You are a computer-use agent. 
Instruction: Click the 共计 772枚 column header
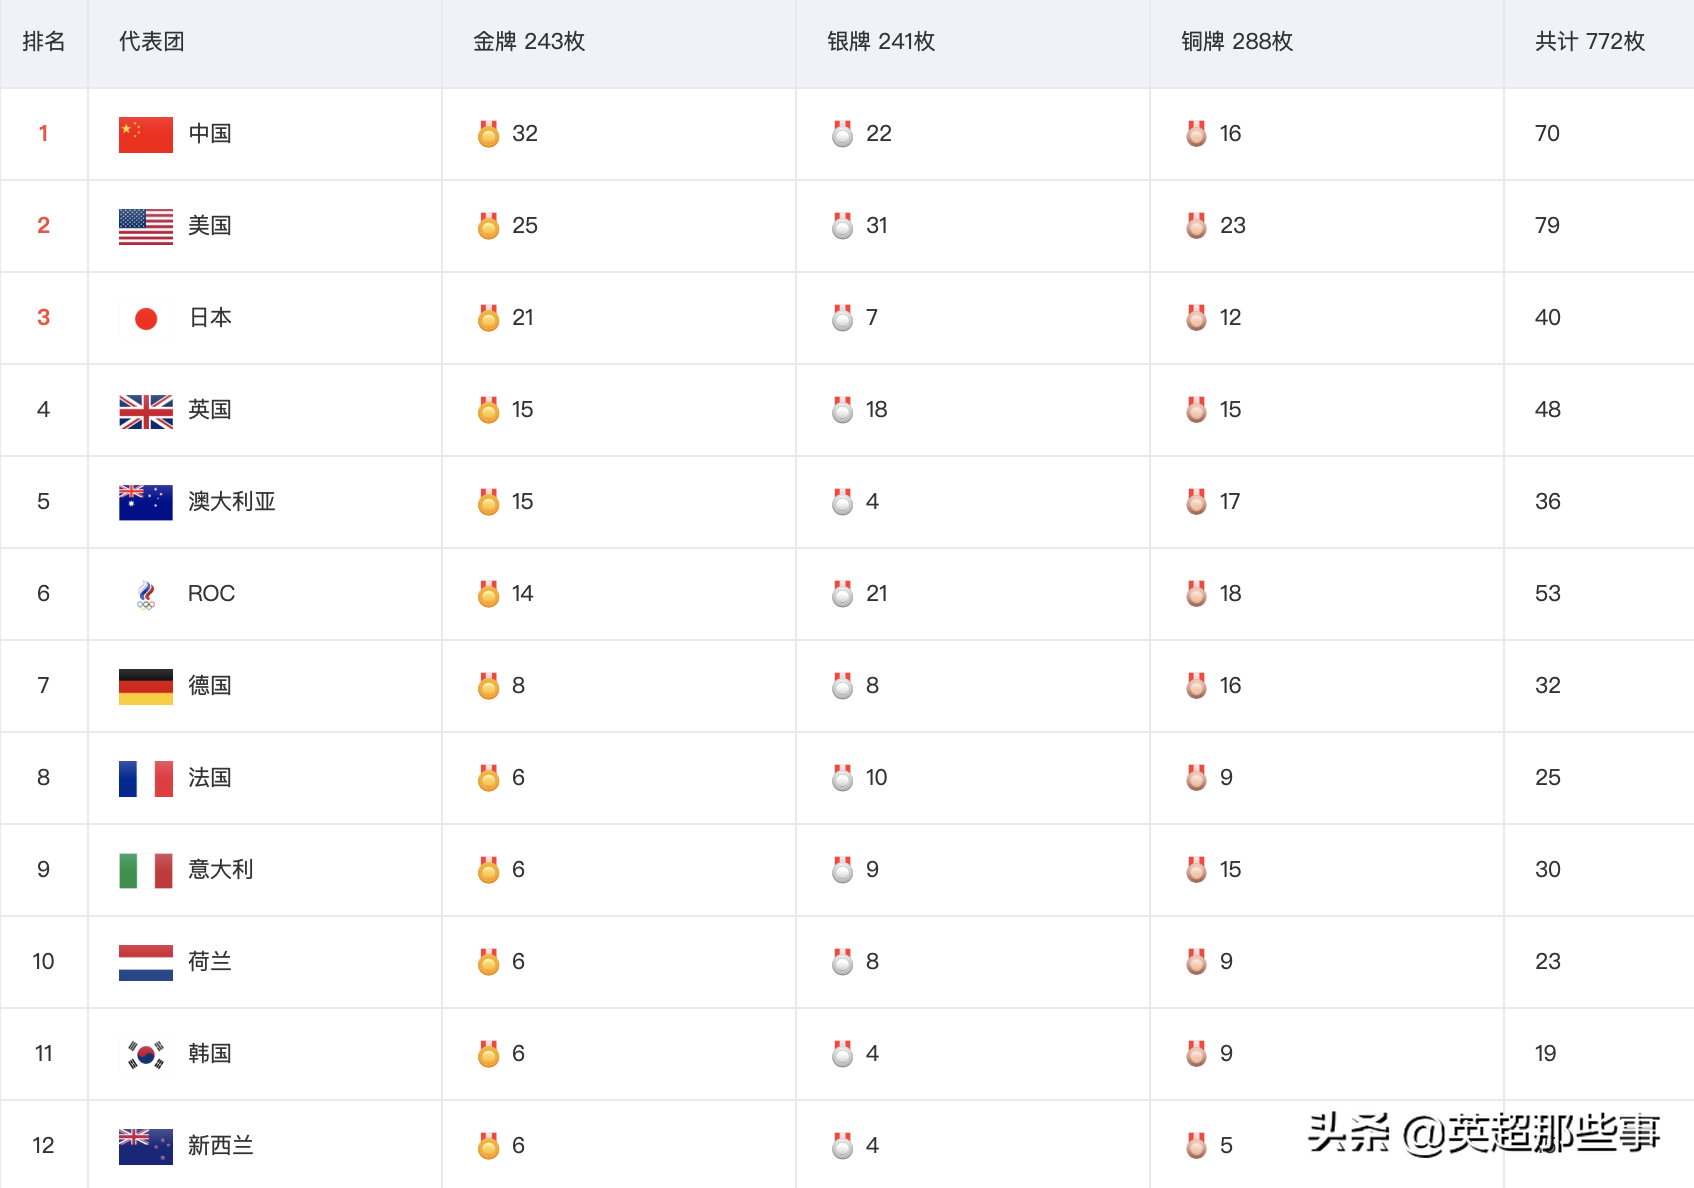[x=1589, y=42]
